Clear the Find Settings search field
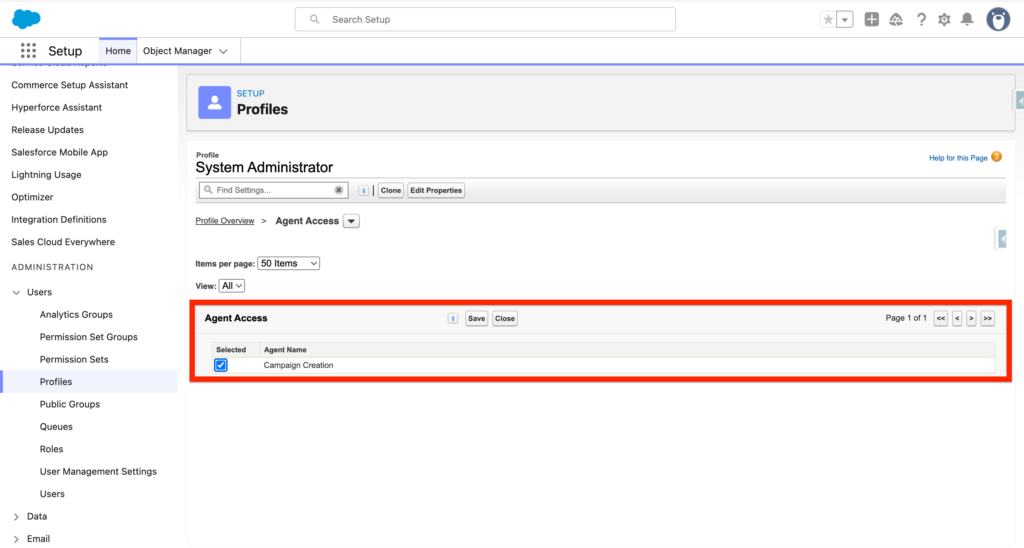 click(x=339, y=190)
